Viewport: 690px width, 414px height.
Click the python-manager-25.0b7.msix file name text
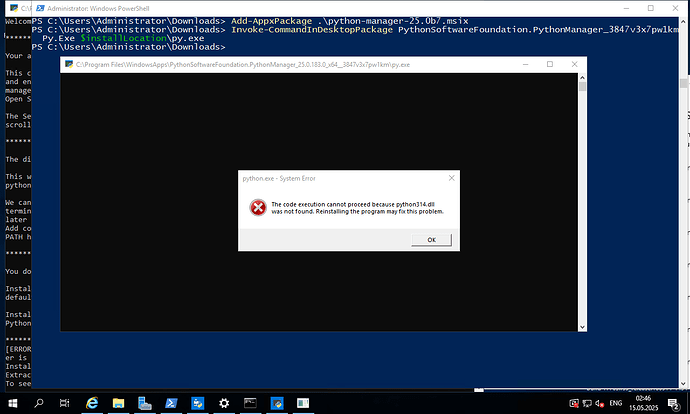(x=396, y=21)
